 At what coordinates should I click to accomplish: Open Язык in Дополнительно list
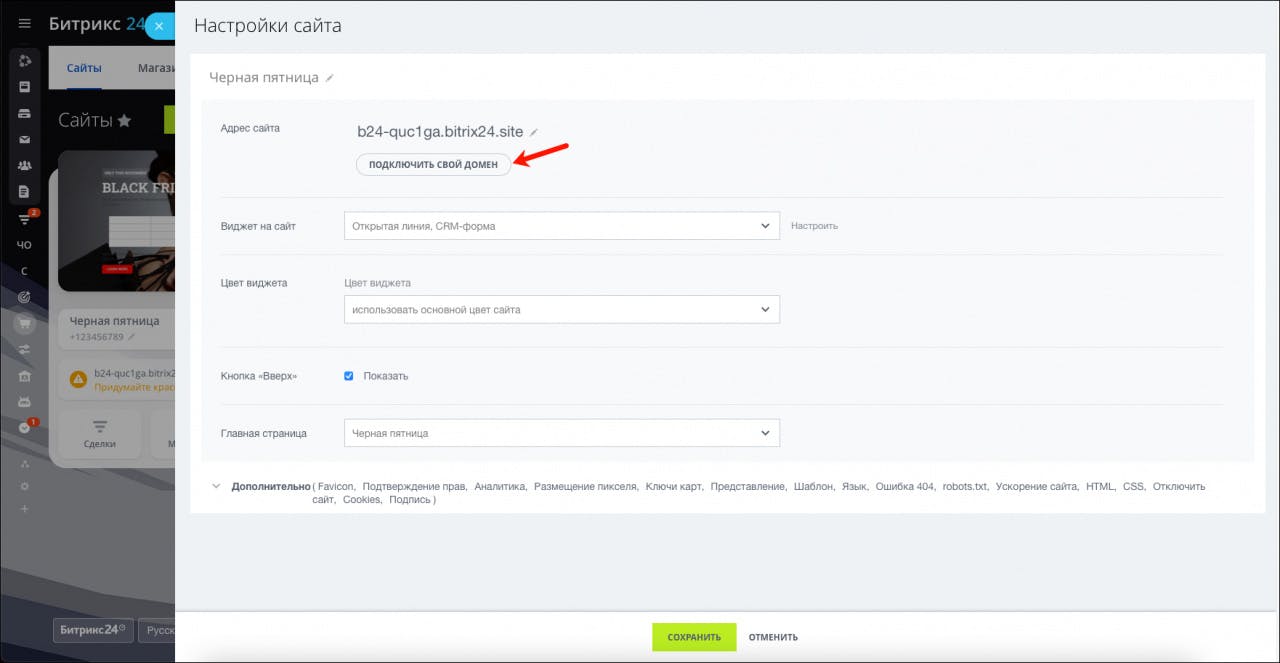point(856,487)
